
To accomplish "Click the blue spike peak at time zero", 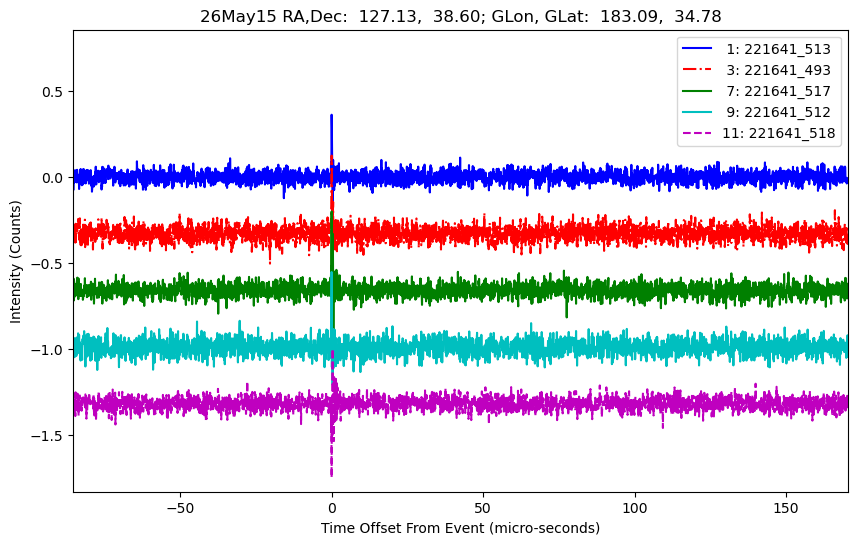I will tap(332, 116).
